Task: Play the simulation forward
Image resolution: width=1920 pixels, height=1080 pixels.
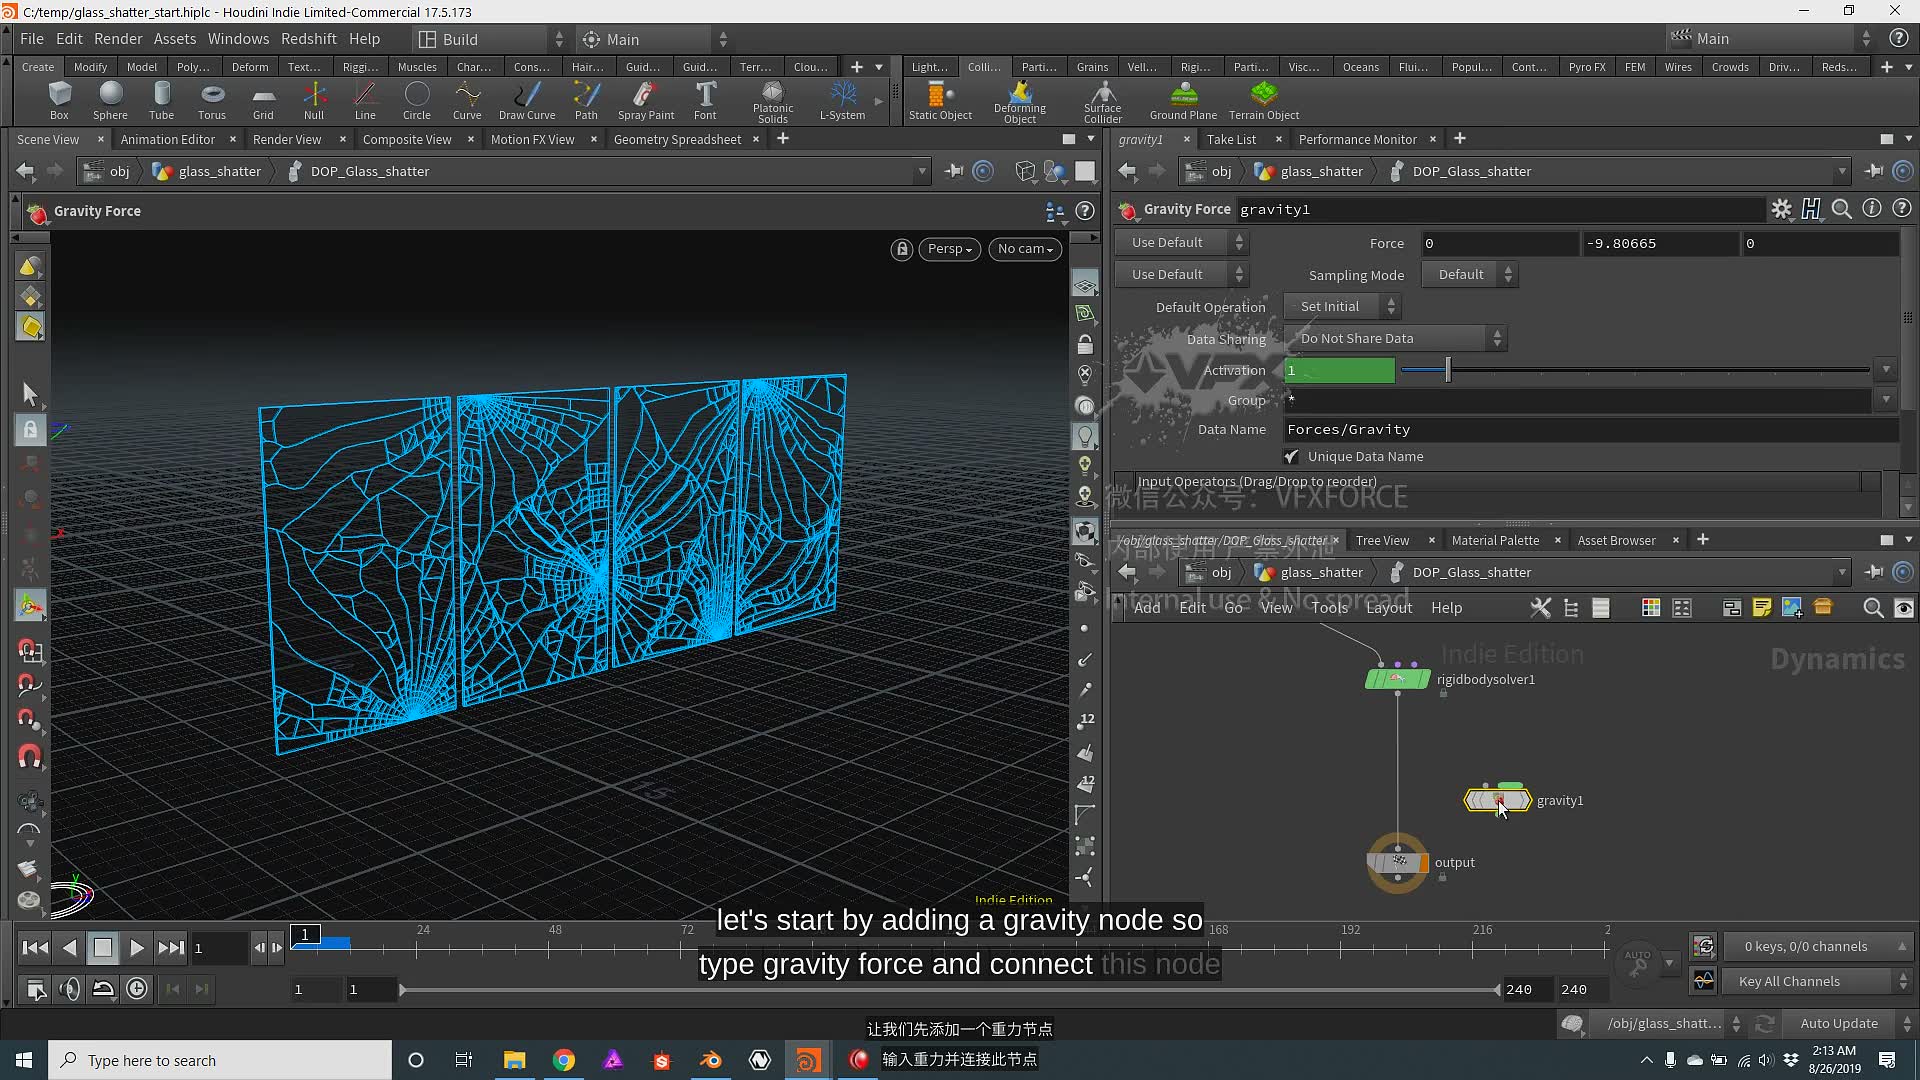Action: pos(137,947)
